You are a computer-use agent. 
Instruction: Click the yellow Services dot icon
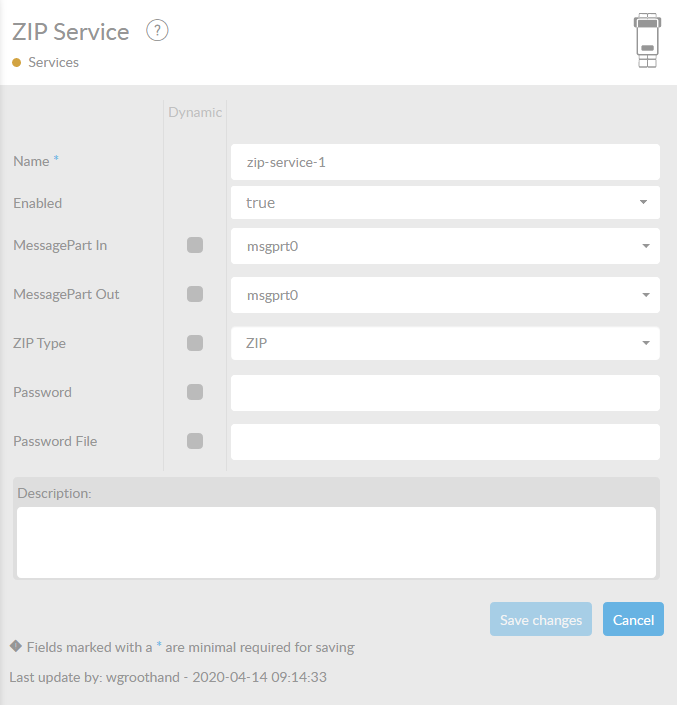(x=17, y=63)
